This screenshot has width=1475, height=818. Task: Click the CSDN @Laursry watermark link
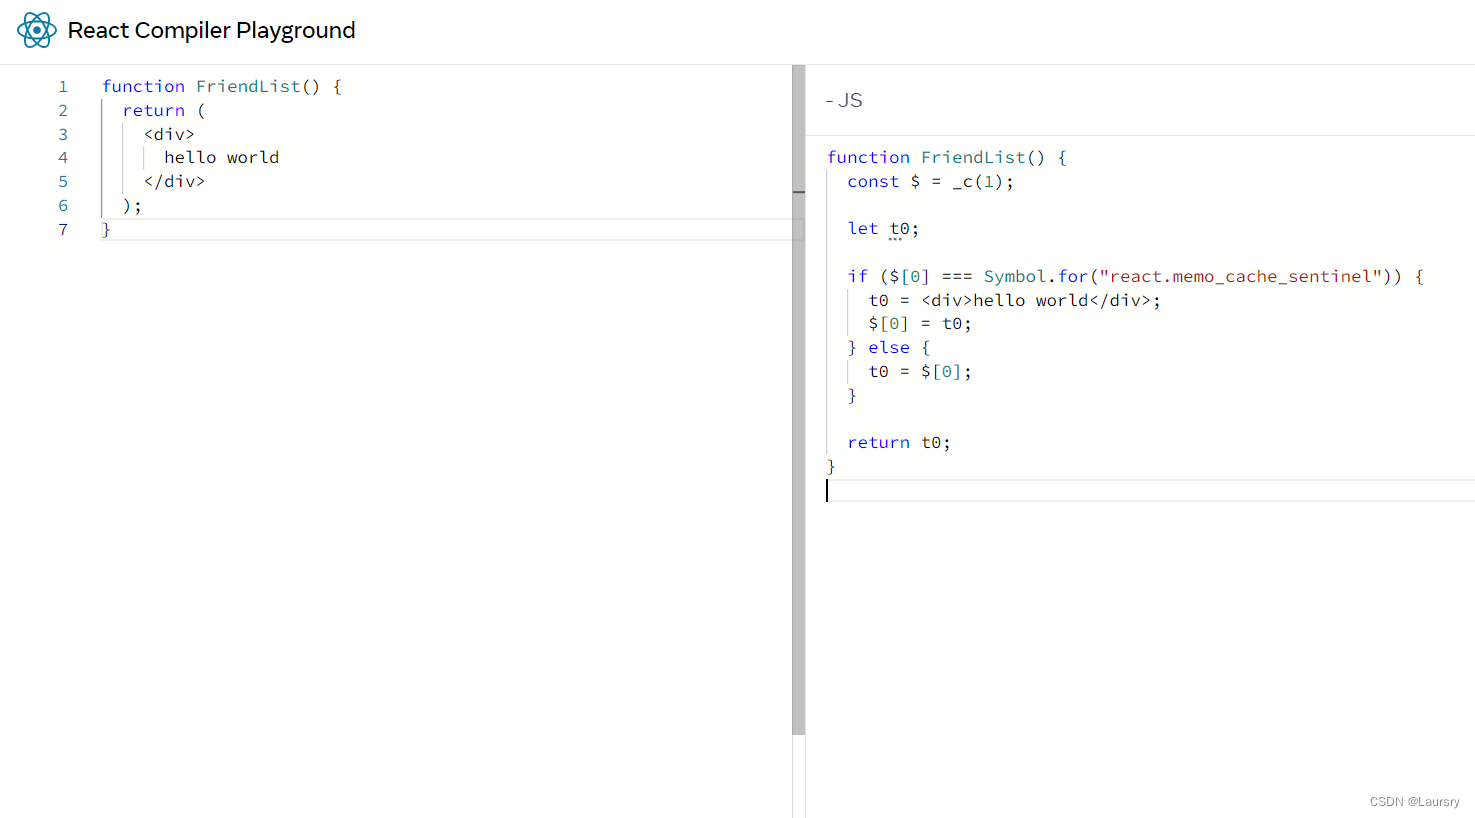pyautogui.click(x=1415, y=801)
